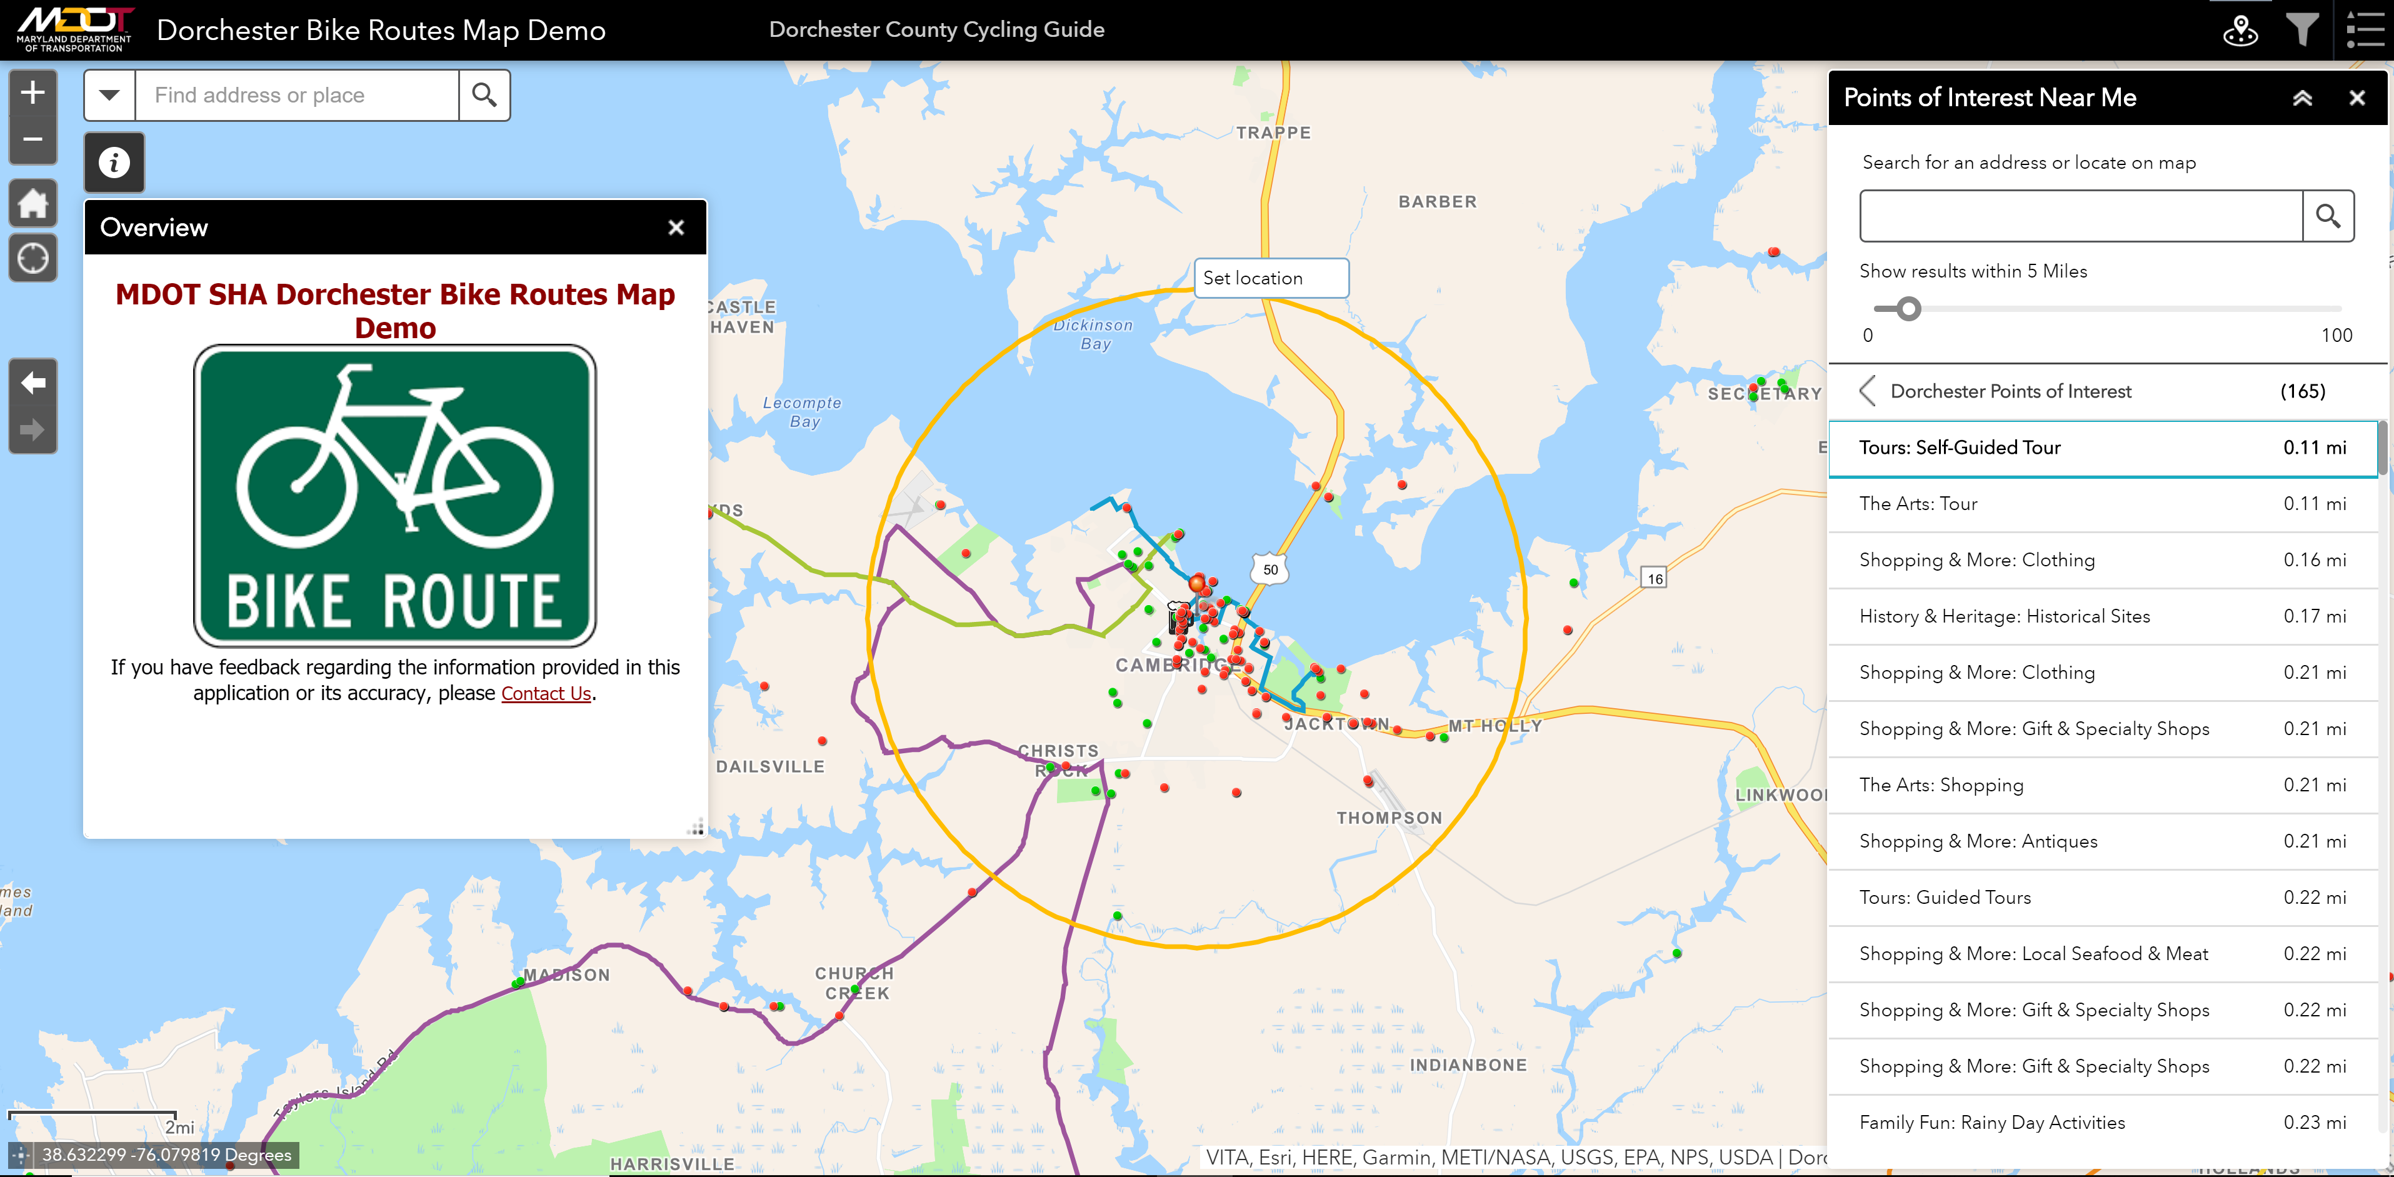Screen dimensions: 2394x1177
Task: Open search source dropdown arrow
Action: (x=110, y=95)
